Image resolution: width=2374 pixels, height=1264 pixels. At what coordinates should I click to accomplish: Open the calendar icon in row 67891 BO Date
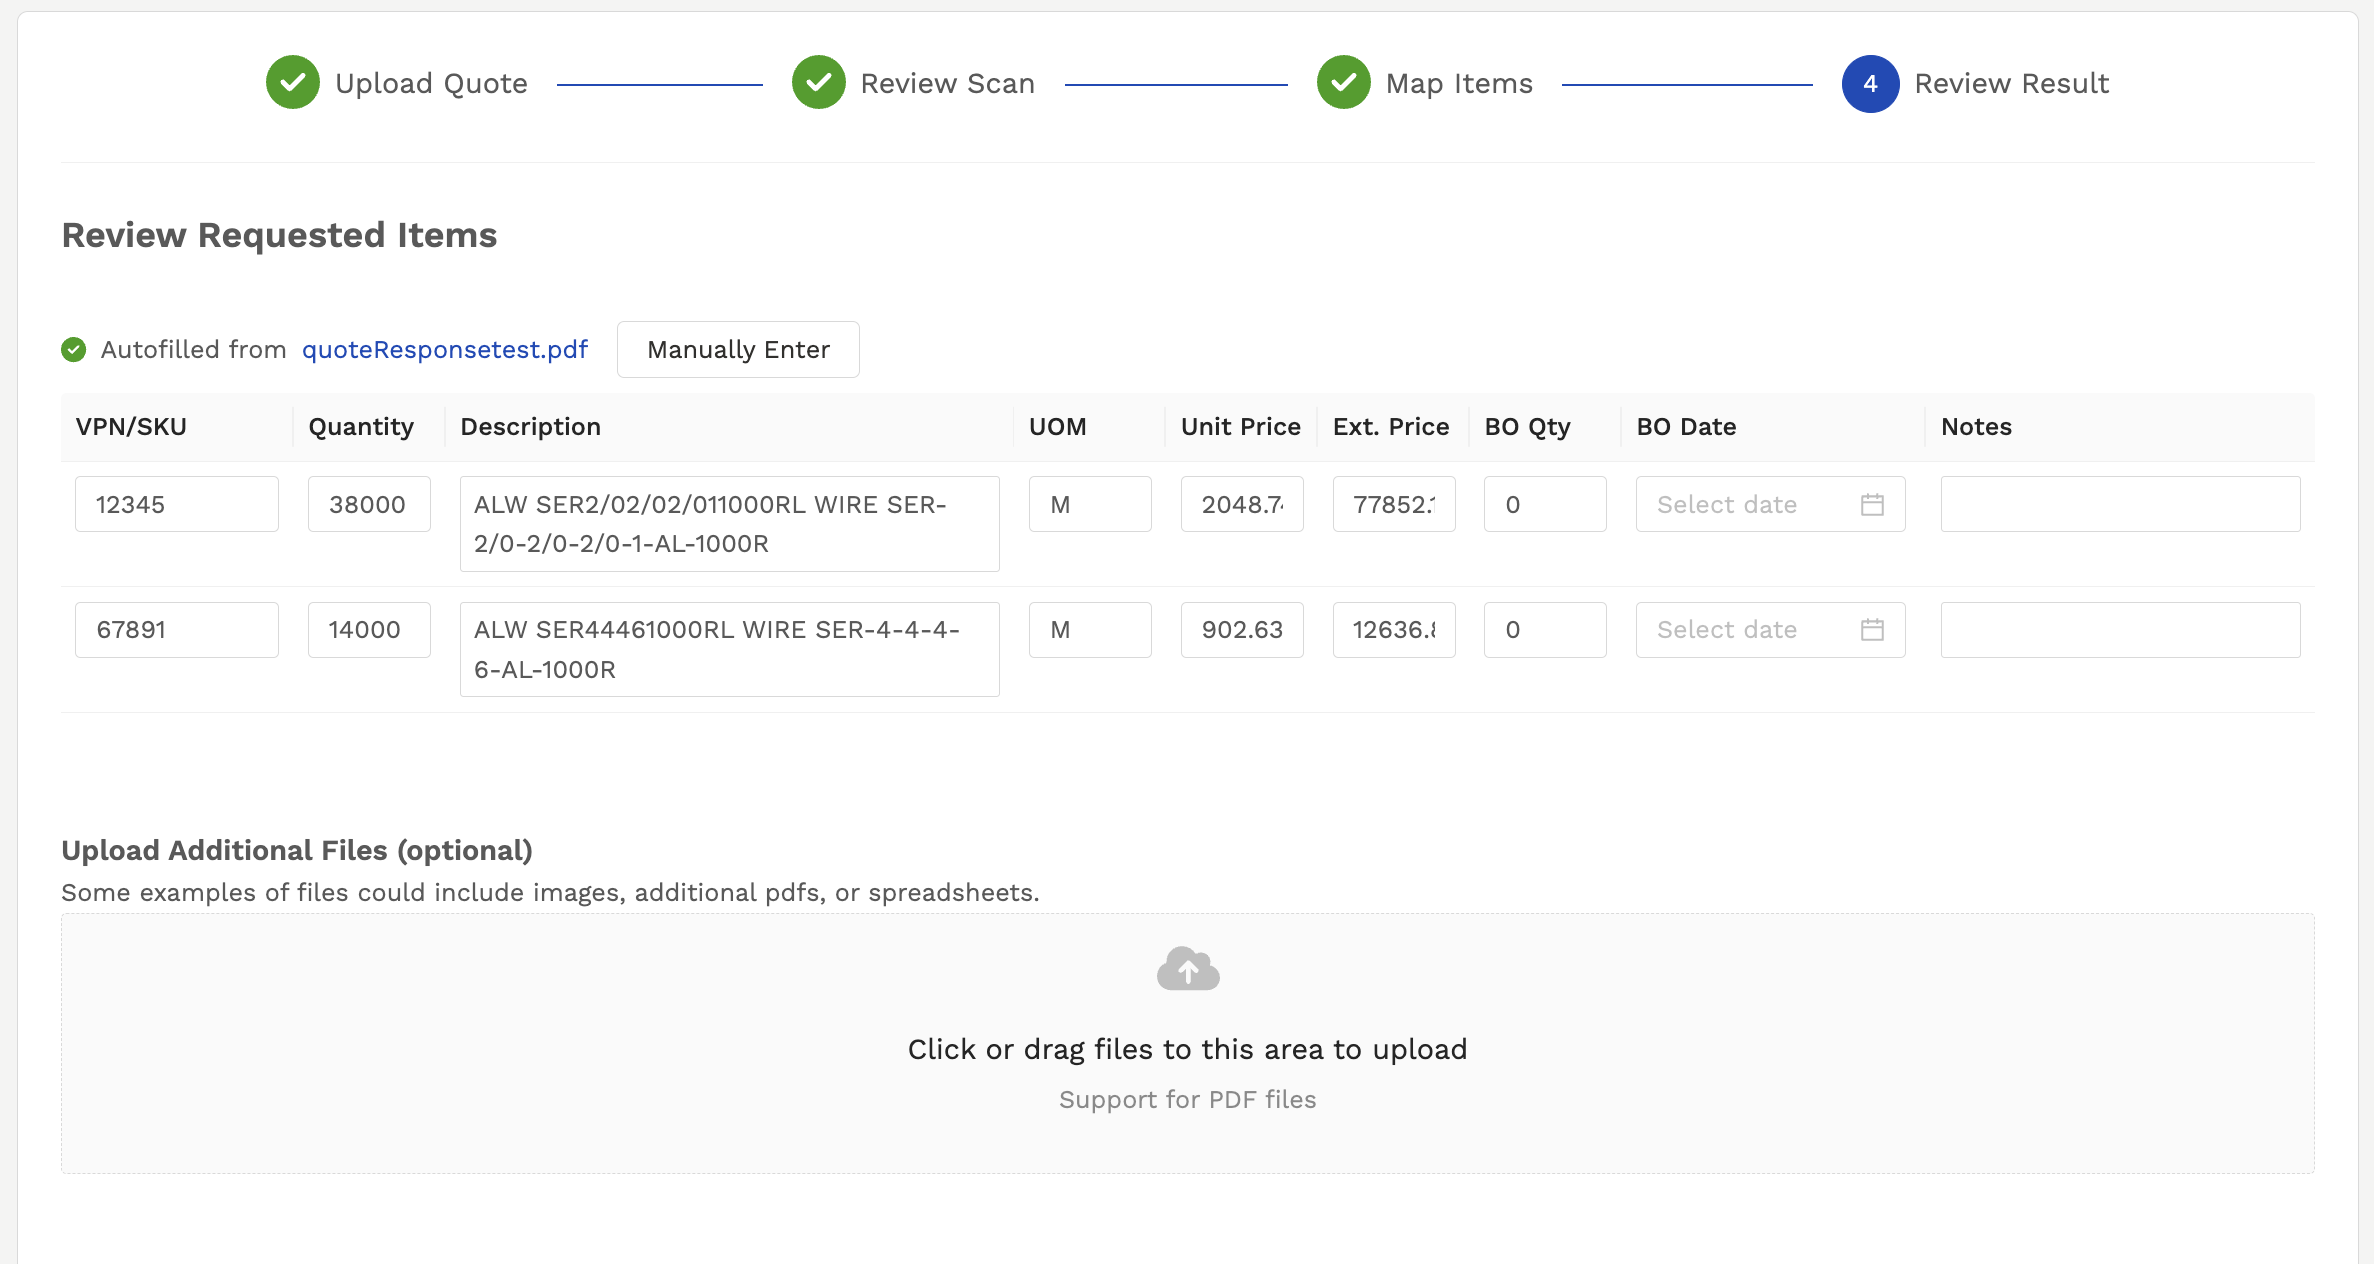[1872, 630]
